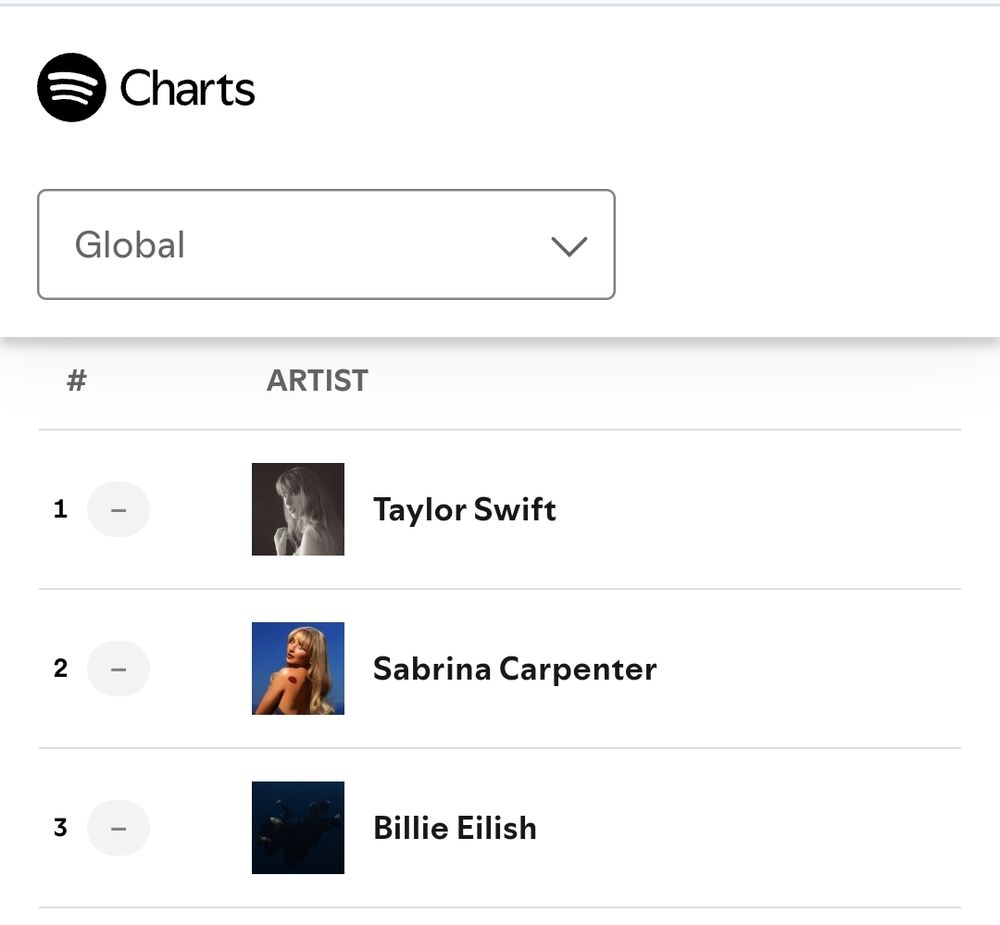Image resolution: width=1000 pixels, height=925 pixels.
Task: Click the ARTIST column header
Action: click(x=317, y=380)
